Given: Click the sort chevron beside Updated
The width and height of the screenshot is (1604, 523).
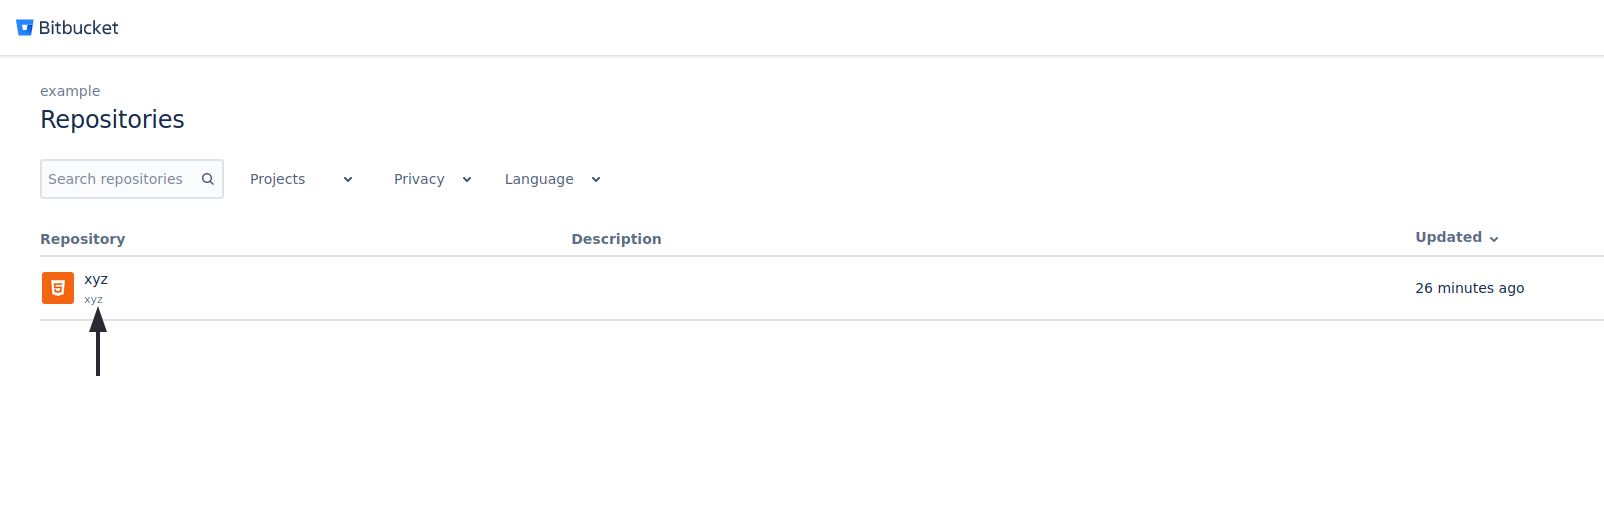Looking at the screenshot, I should [1494, 239].
